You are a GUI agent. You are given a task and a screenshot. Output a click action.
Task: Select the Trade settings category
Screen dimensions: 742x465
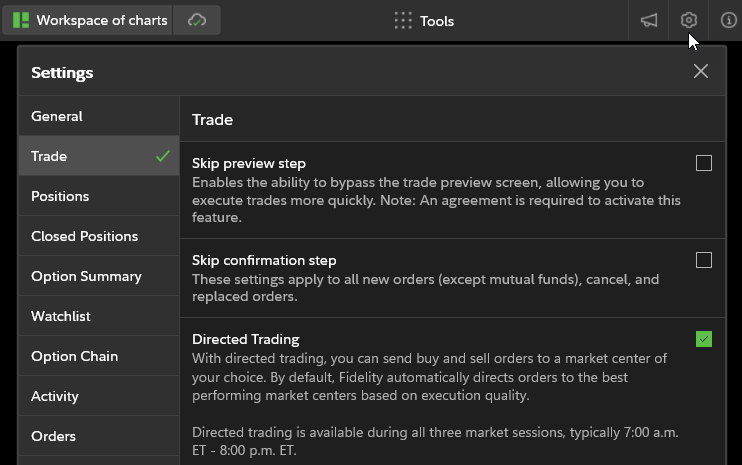tap(50, 156)
